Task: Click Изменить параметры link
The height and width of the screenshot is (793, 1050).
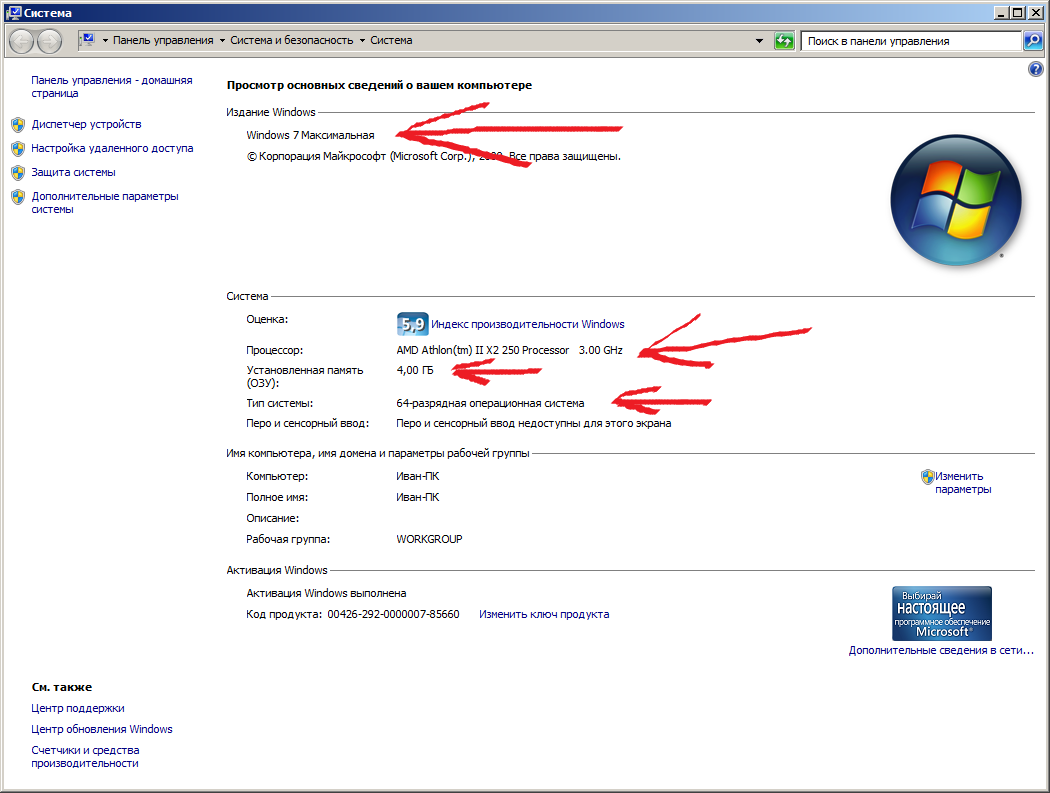Action: click(963, 483)
